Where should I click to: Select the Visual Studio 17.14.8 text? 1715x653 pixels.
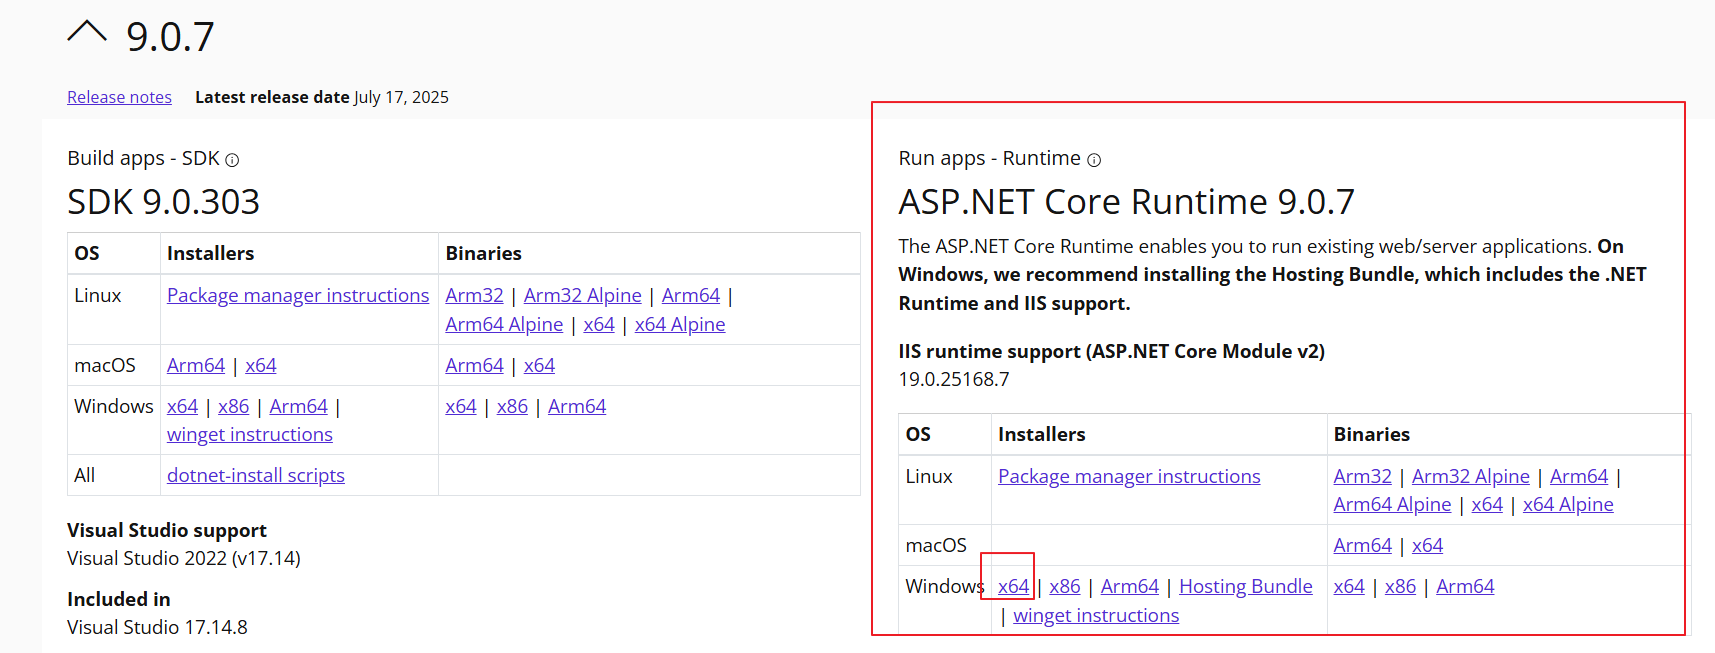click(x=157, y=627)
